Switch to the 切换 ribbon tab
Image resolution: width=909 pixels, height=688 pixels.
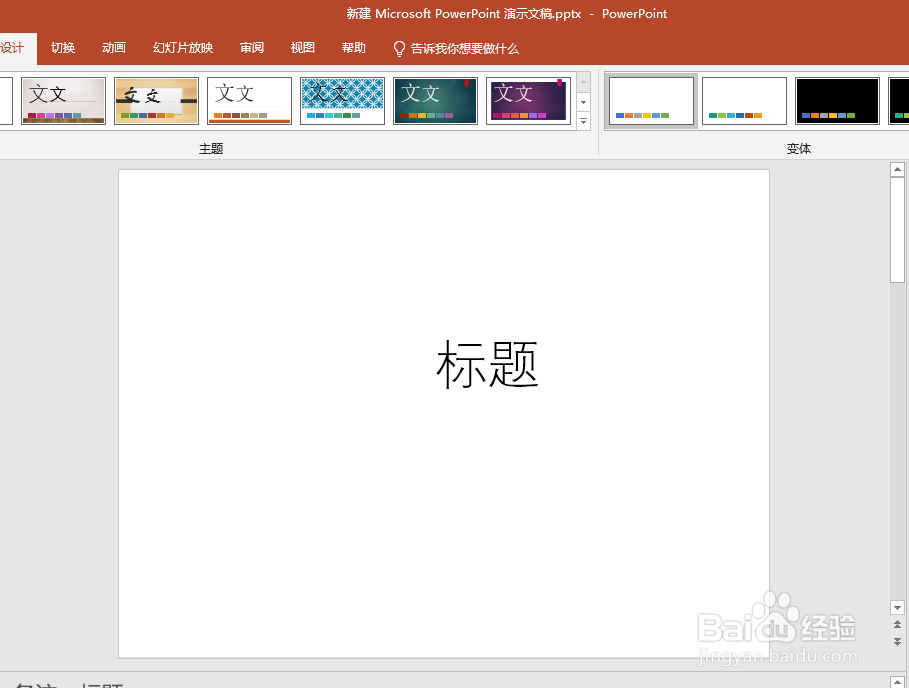click(x=62, y=48)
